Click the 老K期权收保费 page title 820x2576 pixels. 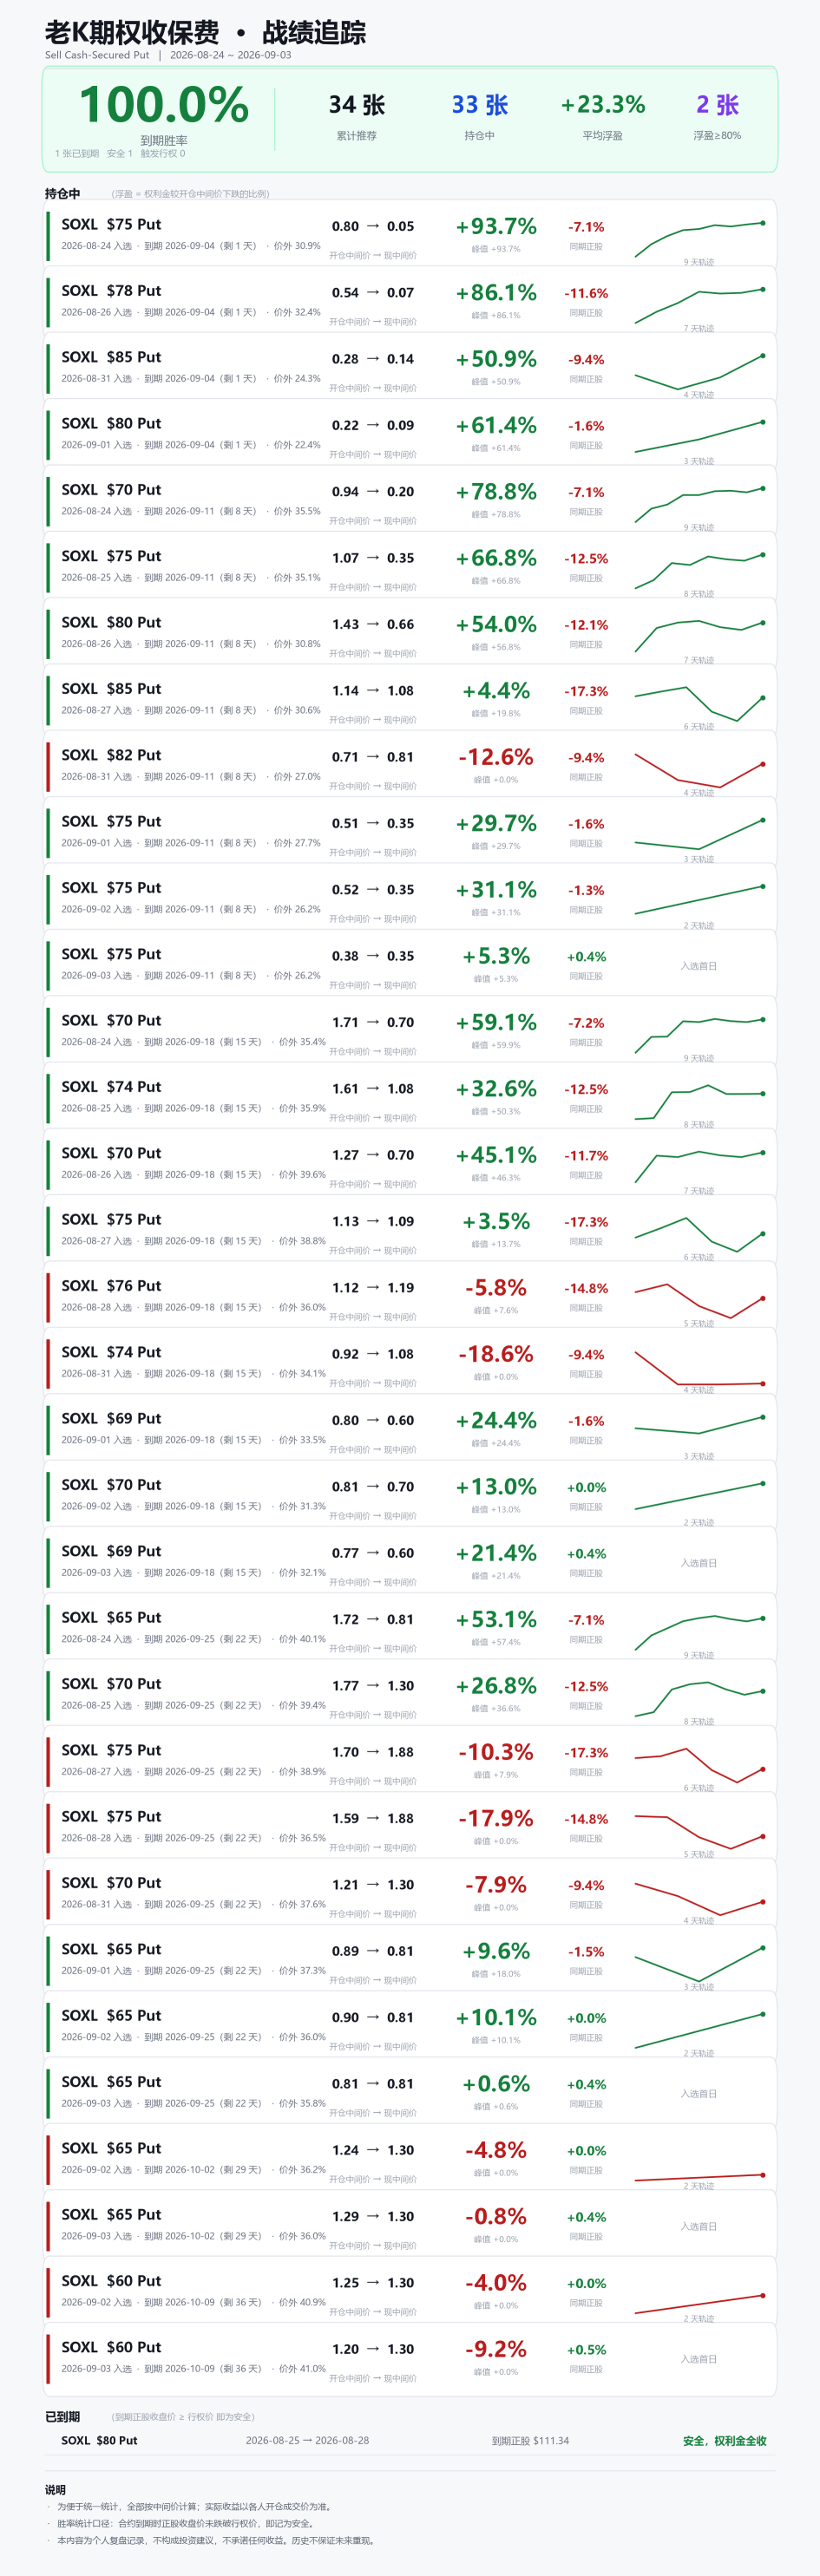tap(132, 33)
